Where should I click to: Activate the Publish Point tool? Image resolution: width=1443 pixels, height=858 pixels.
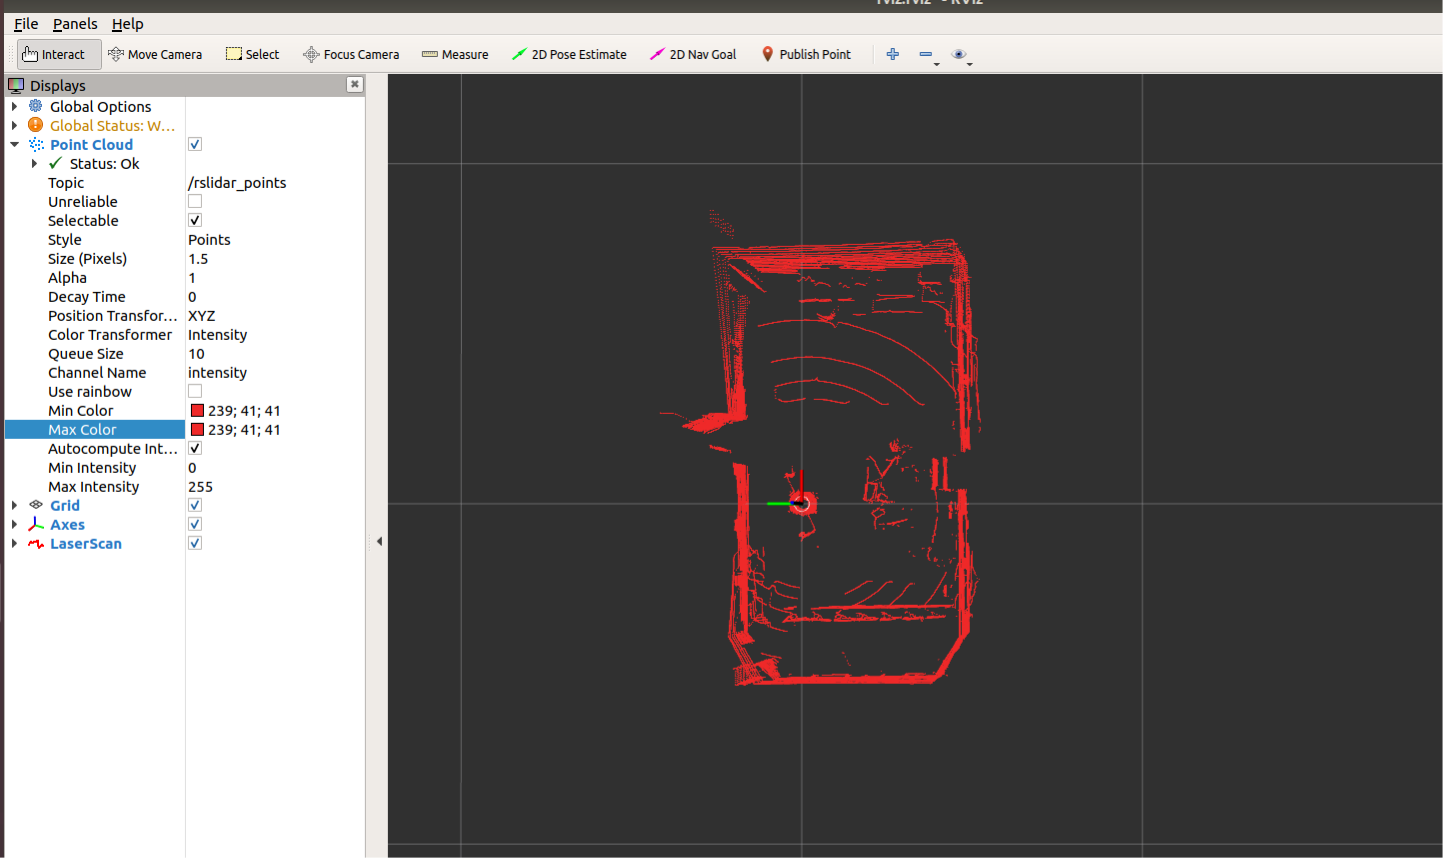[806, 54]
